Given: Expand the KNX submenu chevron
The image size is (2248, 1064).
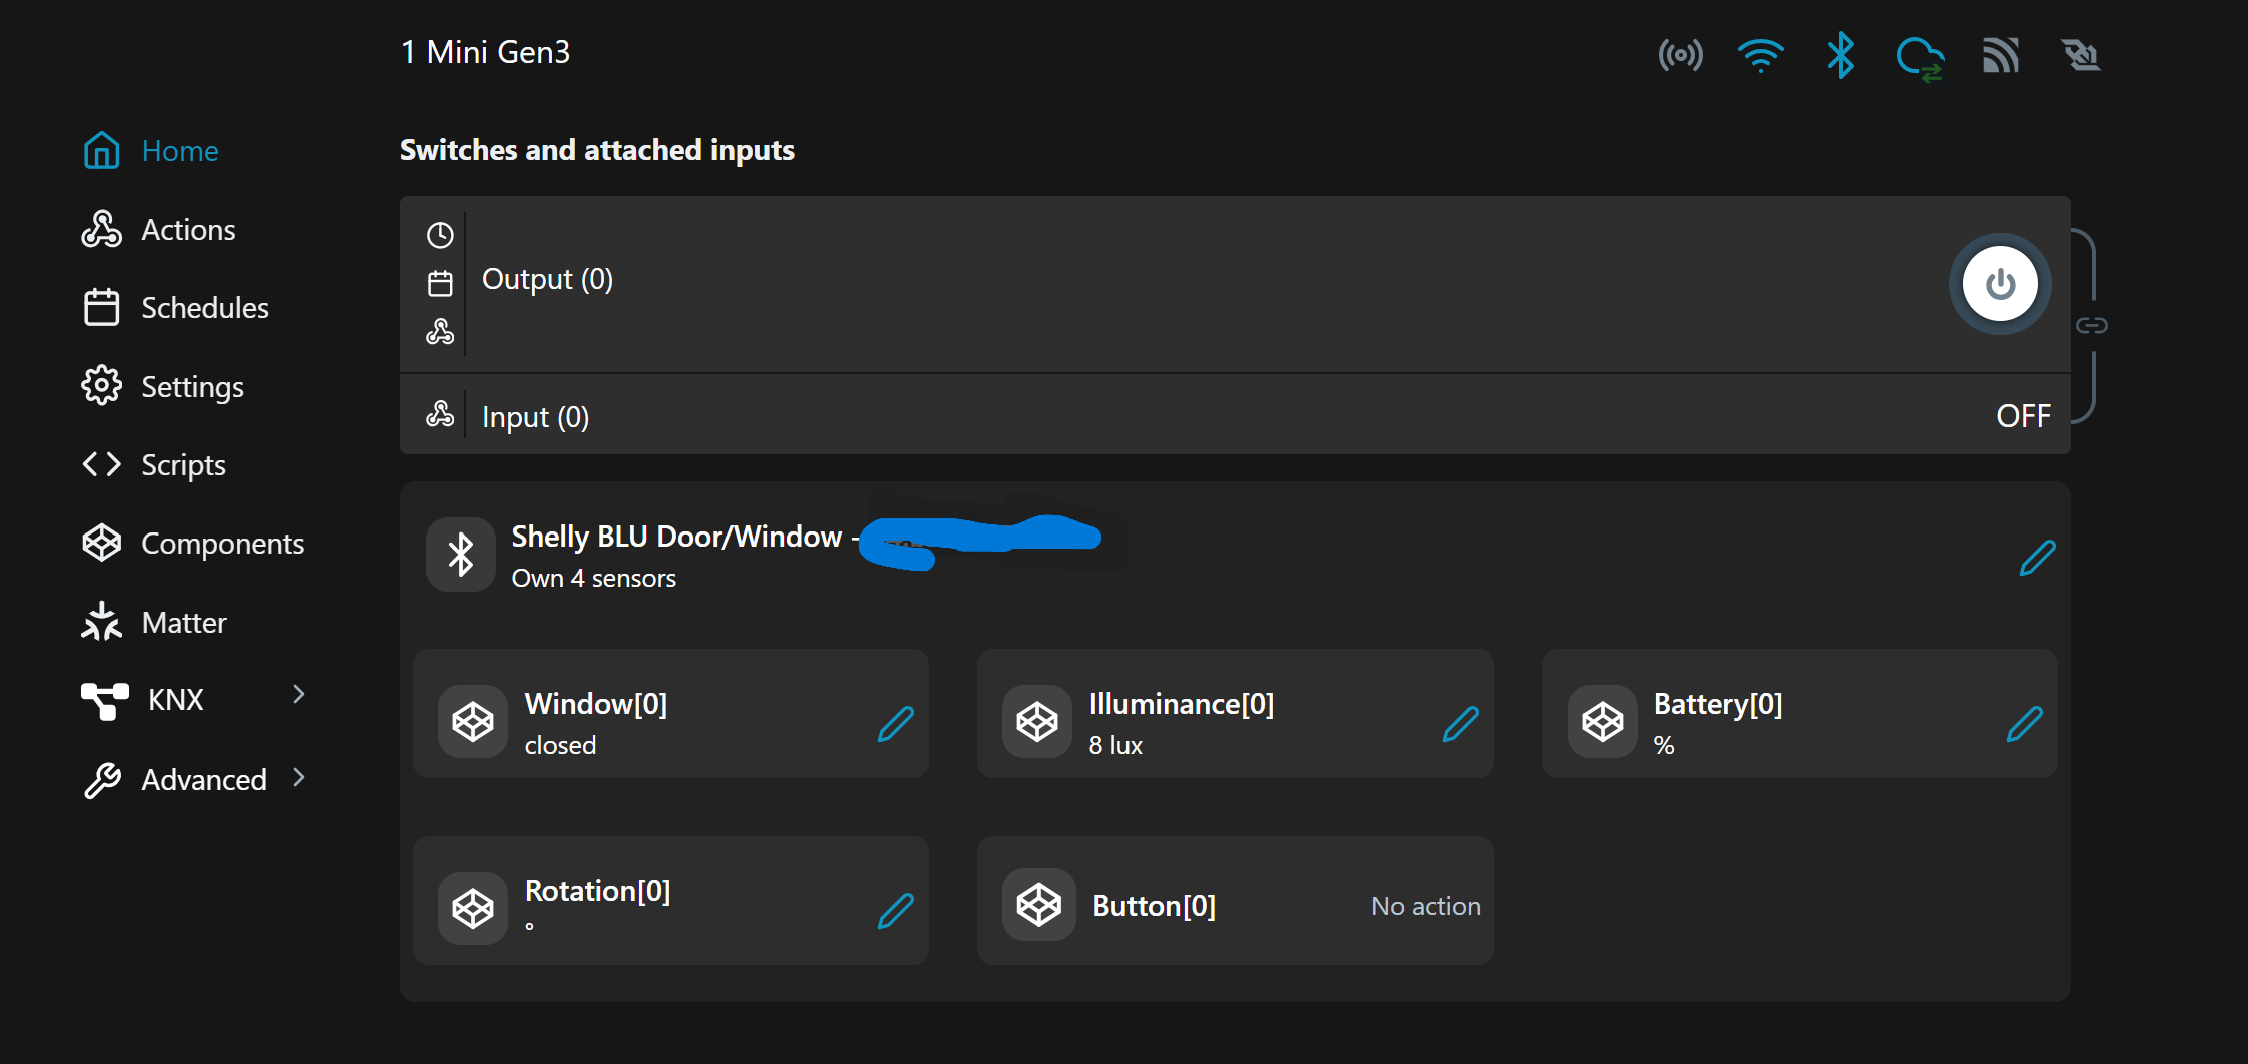Looking at the screenshot, I should click(299, 694).
